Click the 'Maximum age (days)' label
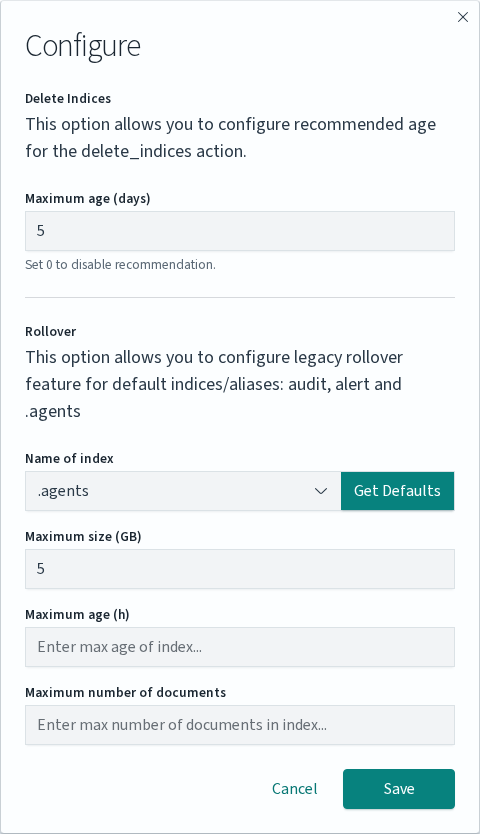The image size is (480, 834). (x=88, y=199)
